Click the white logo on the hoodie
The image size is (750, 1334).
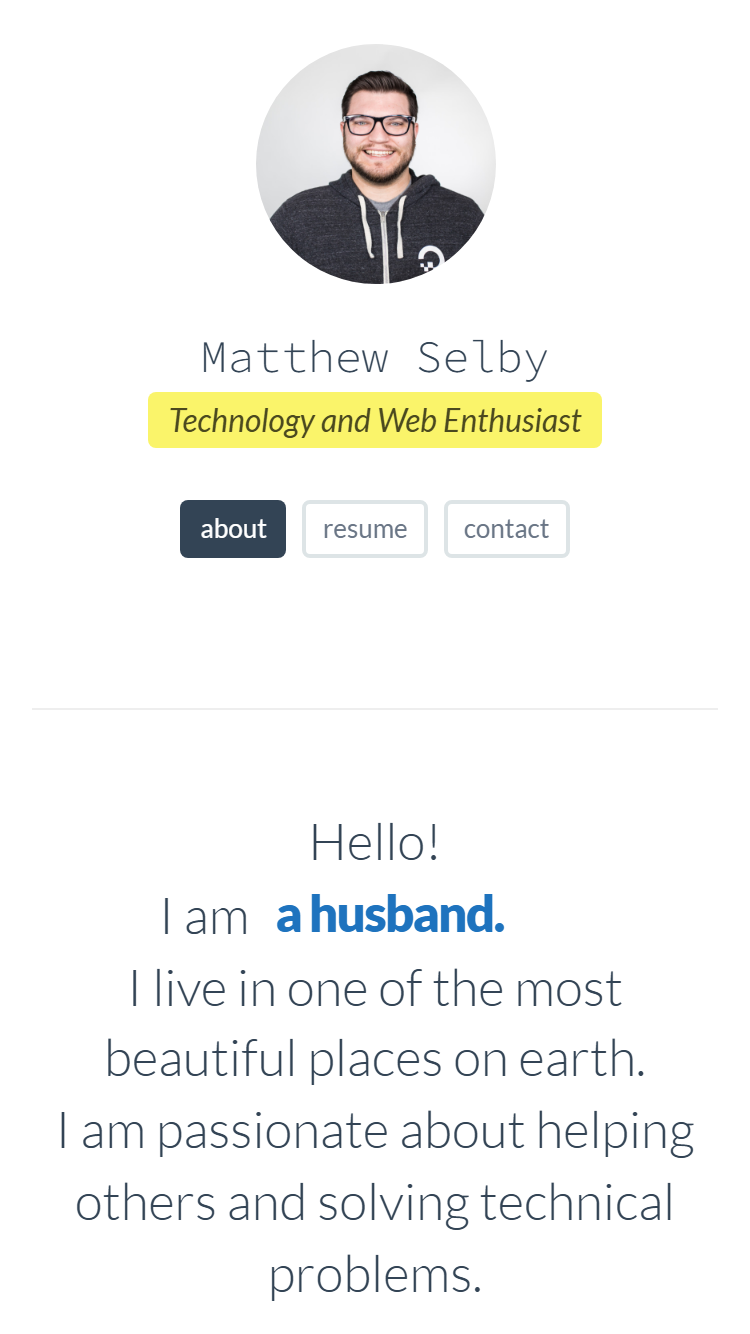point(429,259)
